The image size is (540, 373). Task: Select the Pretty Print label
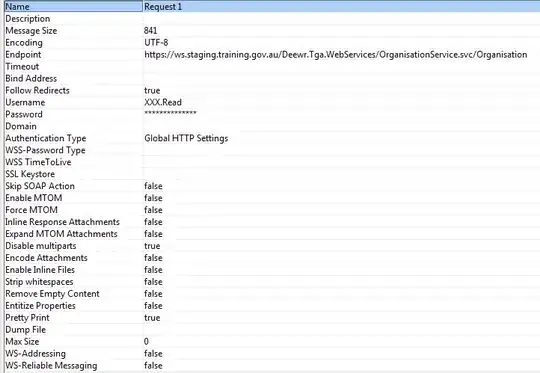pyautogui.click(x=27, y=318)
